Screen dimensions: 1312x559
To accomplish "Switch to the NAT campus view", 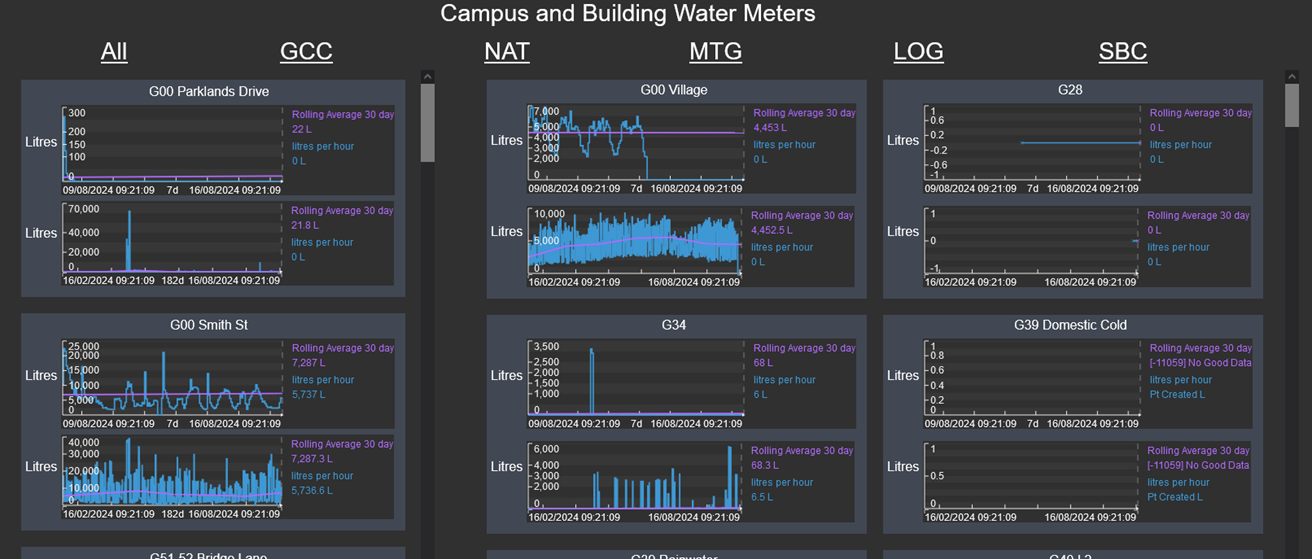I will (507, 52).
